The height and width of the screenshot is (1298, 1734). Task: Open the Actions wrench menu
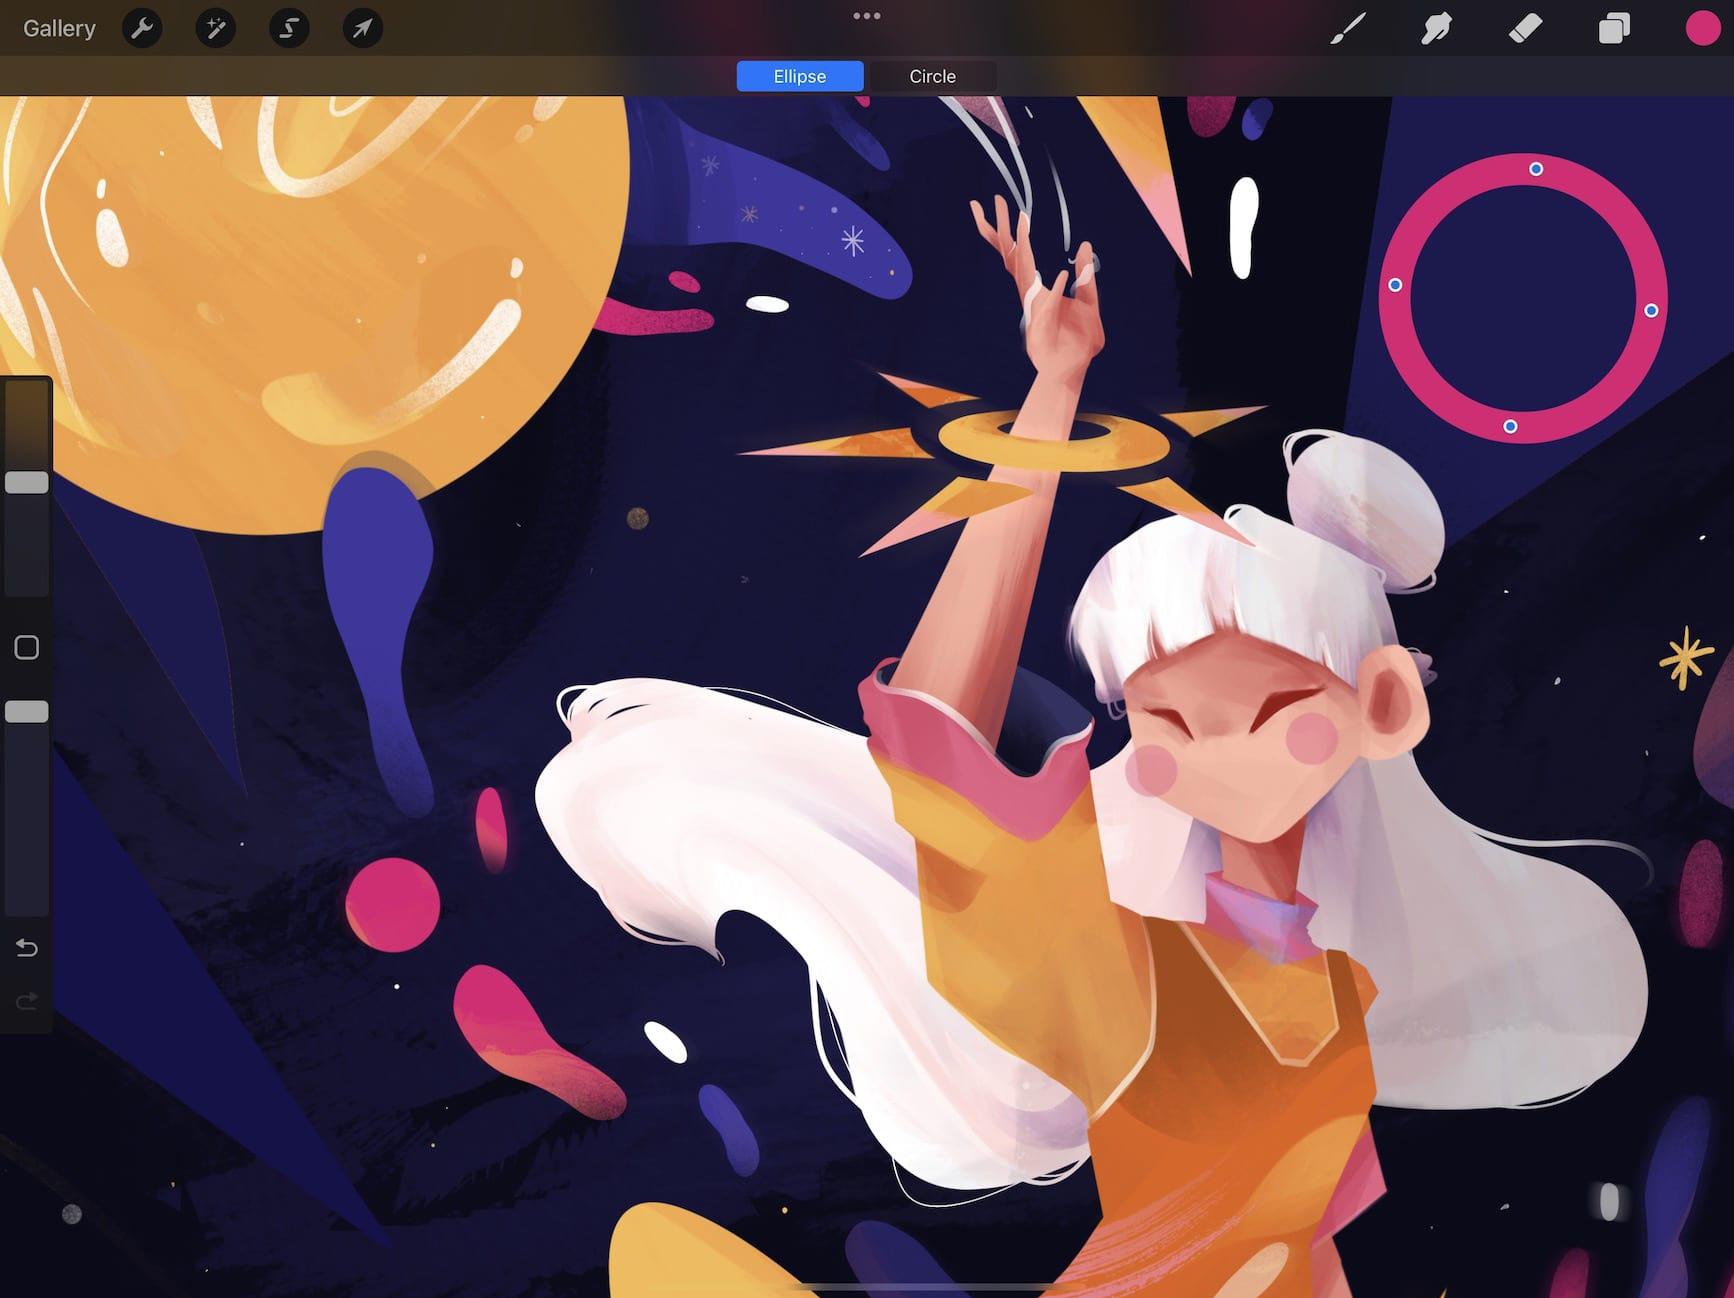click(x=142, y=28)
